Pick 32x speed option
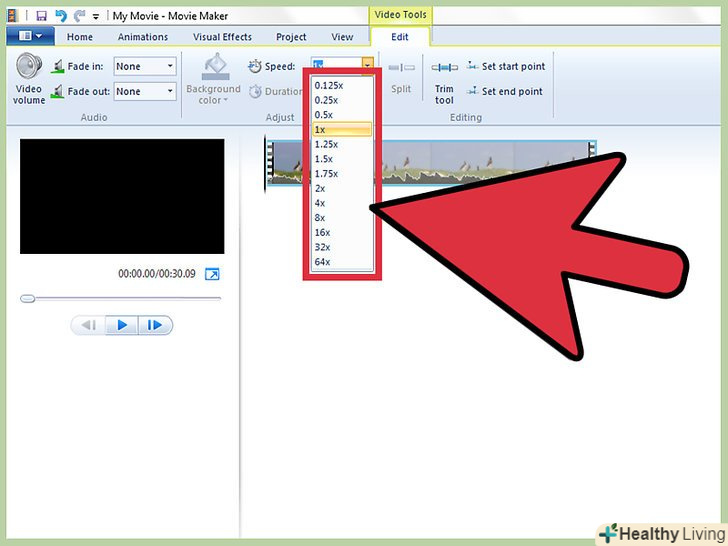This screenshot has height=546, width=728. [342, 247]
